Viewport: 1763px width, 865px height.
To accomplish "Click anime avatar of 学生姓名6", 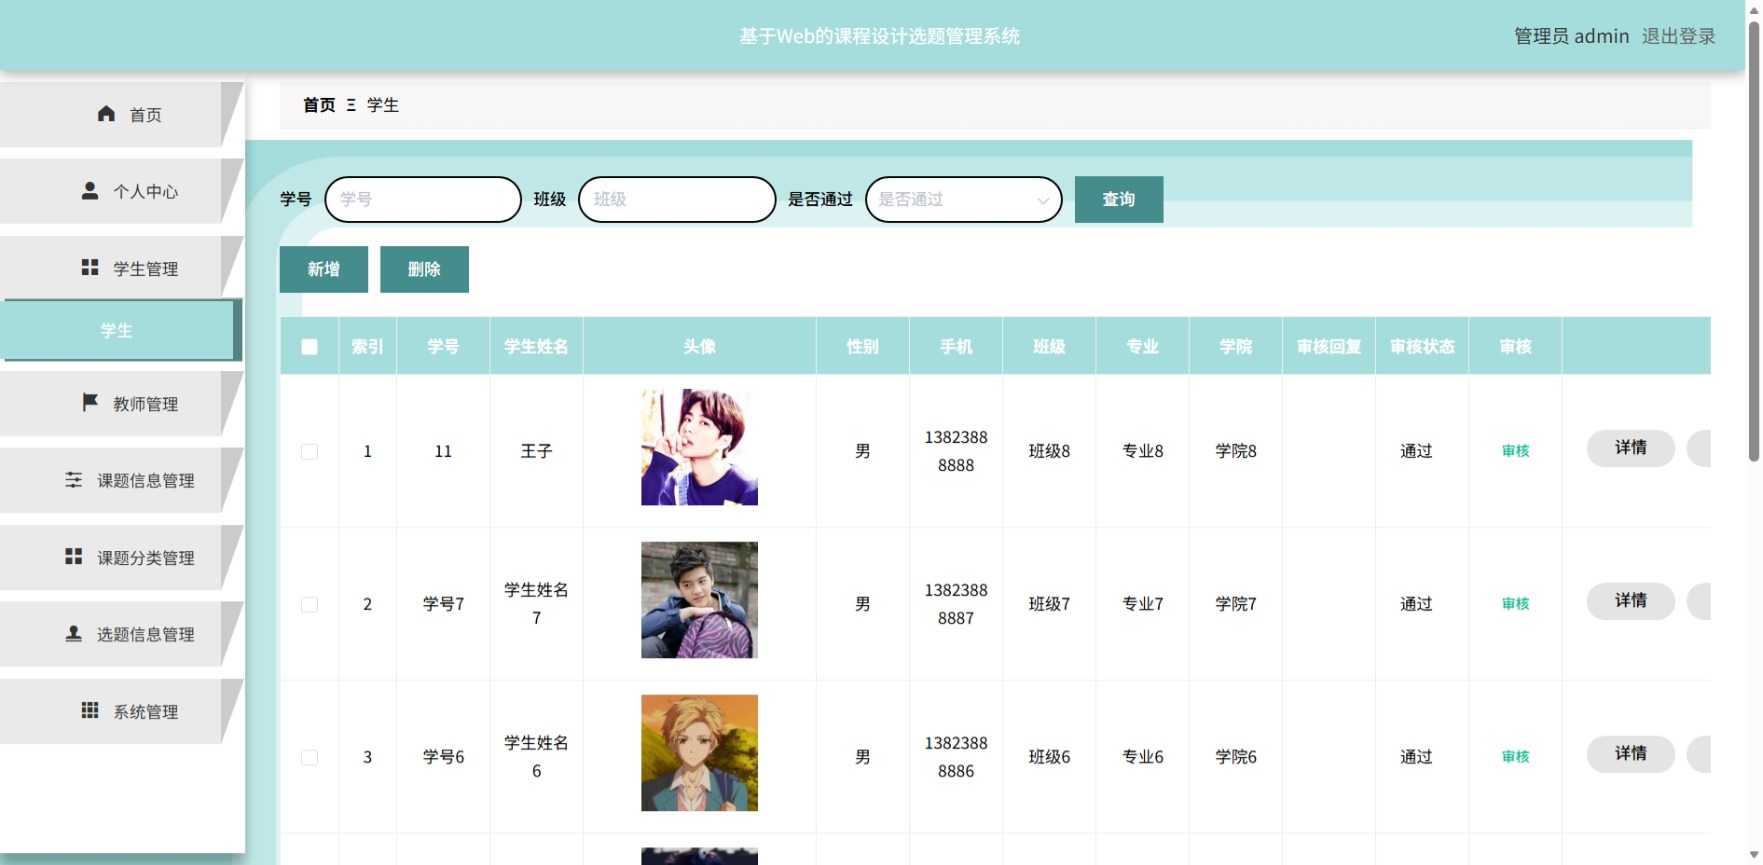I will pos(699,753).
